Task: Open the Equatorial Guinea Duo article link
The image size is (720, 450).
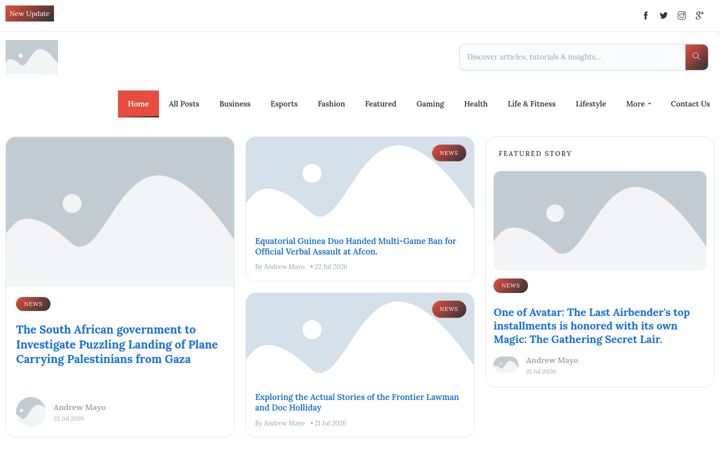Action: (355, 246)
